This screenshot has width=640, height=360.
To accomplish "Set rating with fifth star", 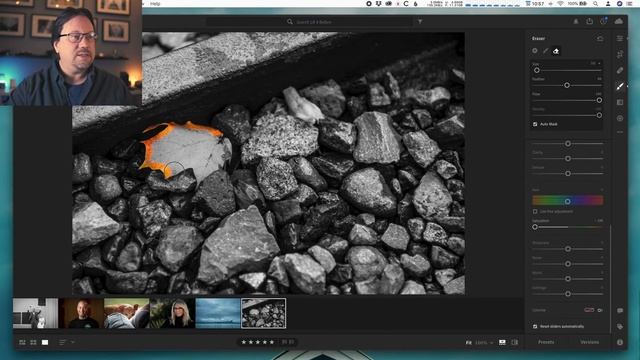I will click(x=272, y=342).
